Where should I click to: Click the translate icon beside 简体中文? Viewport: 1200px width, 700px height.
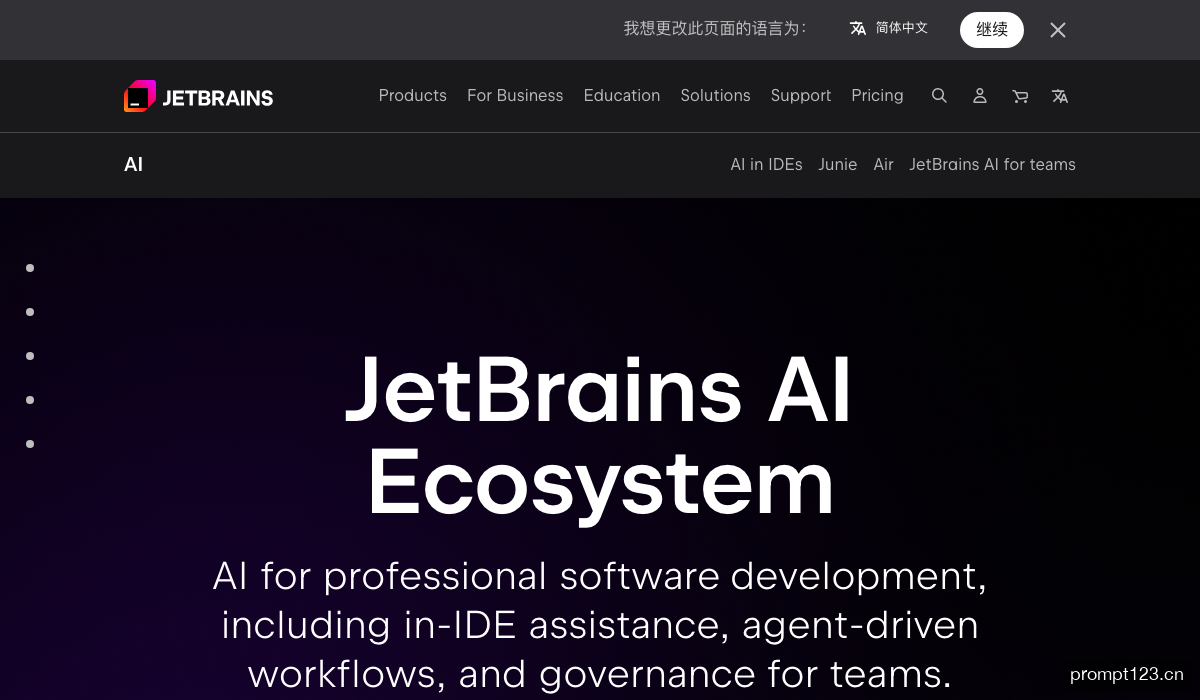pyautogui.click(x=858, y=29)
